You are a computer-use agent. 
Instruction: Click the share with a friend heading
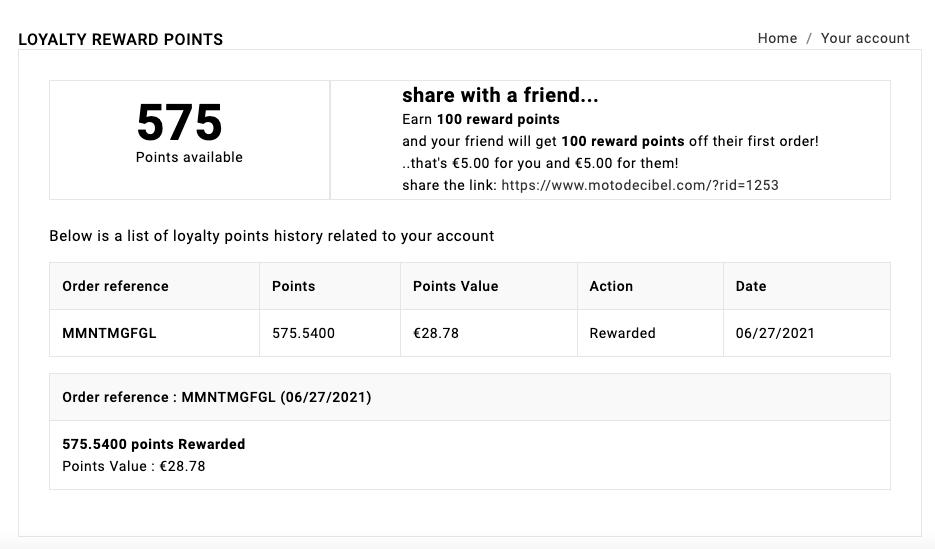[500, 96]
